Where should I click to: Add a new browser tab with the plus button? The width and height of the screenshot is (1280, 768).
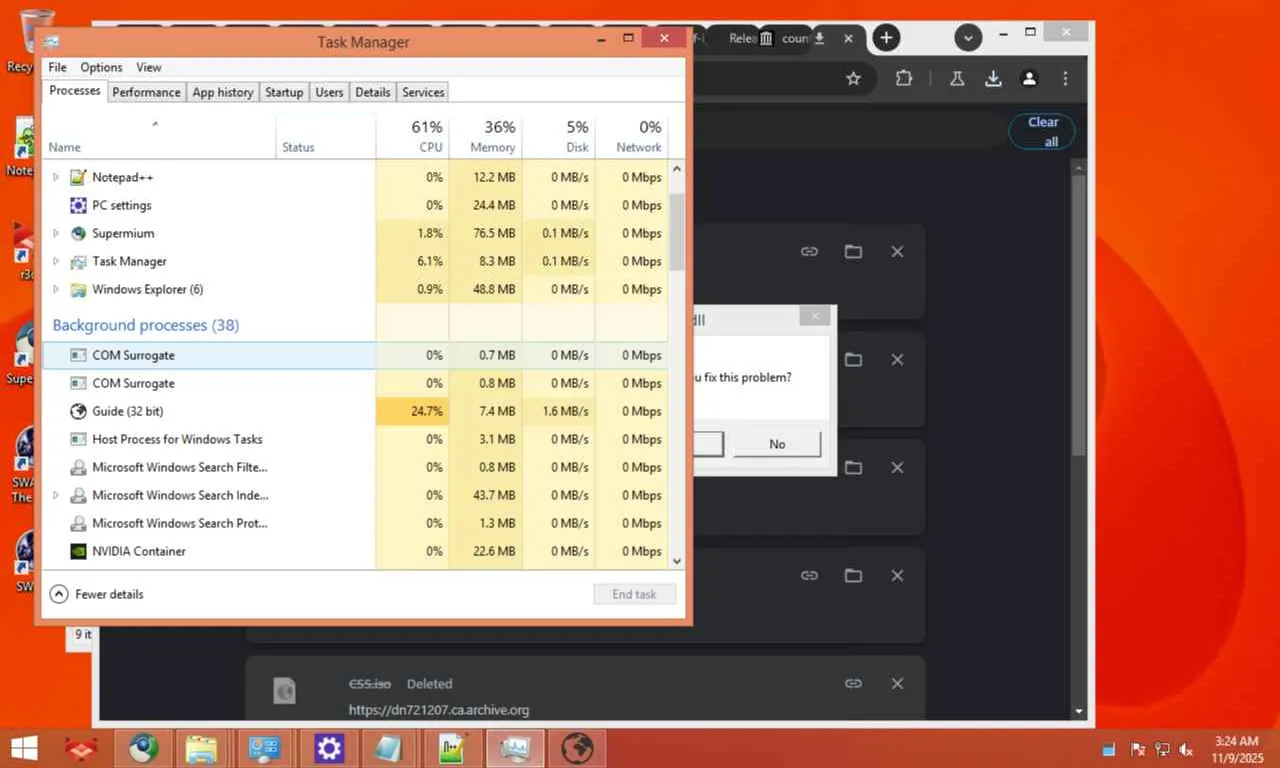886,38
